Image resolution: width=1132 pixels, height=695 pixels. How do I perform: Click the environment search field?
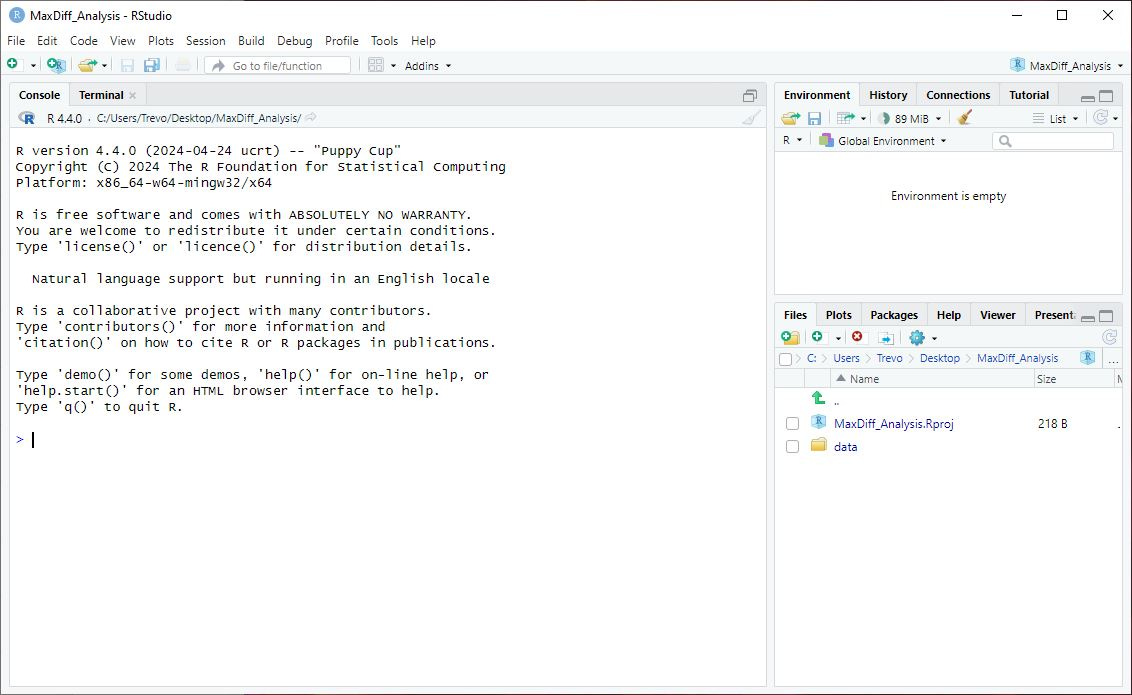[x=1053, y=141]
